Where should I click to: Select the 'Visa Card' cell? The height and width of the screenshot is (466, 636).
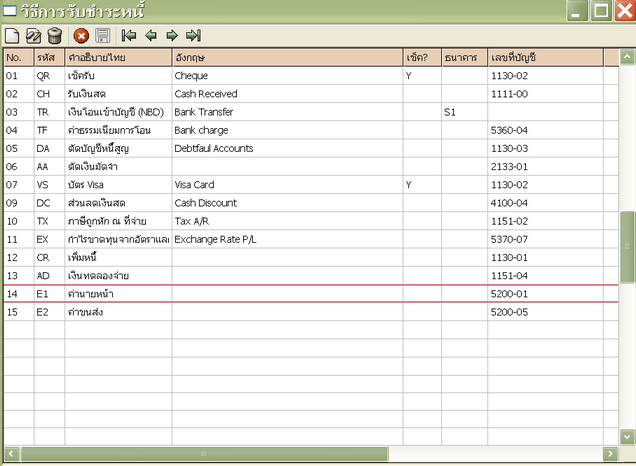point(286,185)
